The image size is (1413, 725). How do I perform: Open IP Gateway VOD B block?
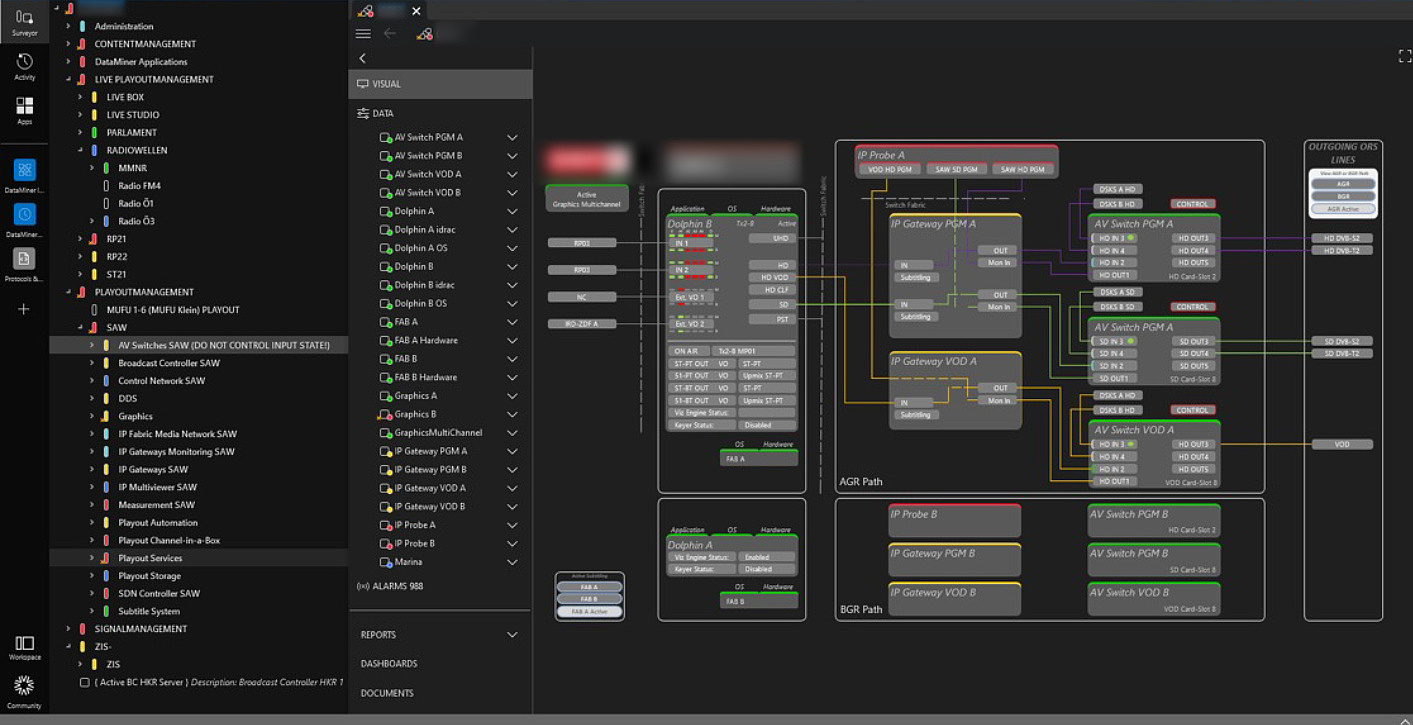955,599
